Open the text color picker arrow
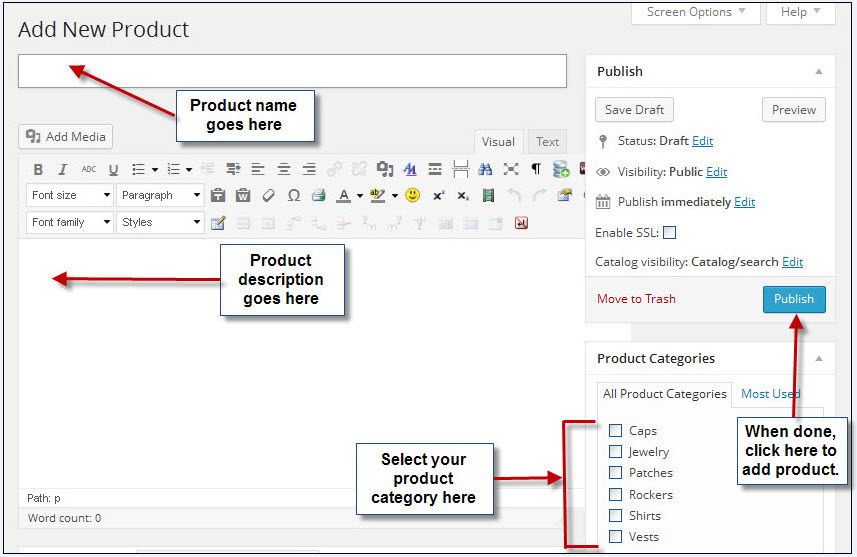Viewport: 857px width, 557px height. click(x=360, y=196)
